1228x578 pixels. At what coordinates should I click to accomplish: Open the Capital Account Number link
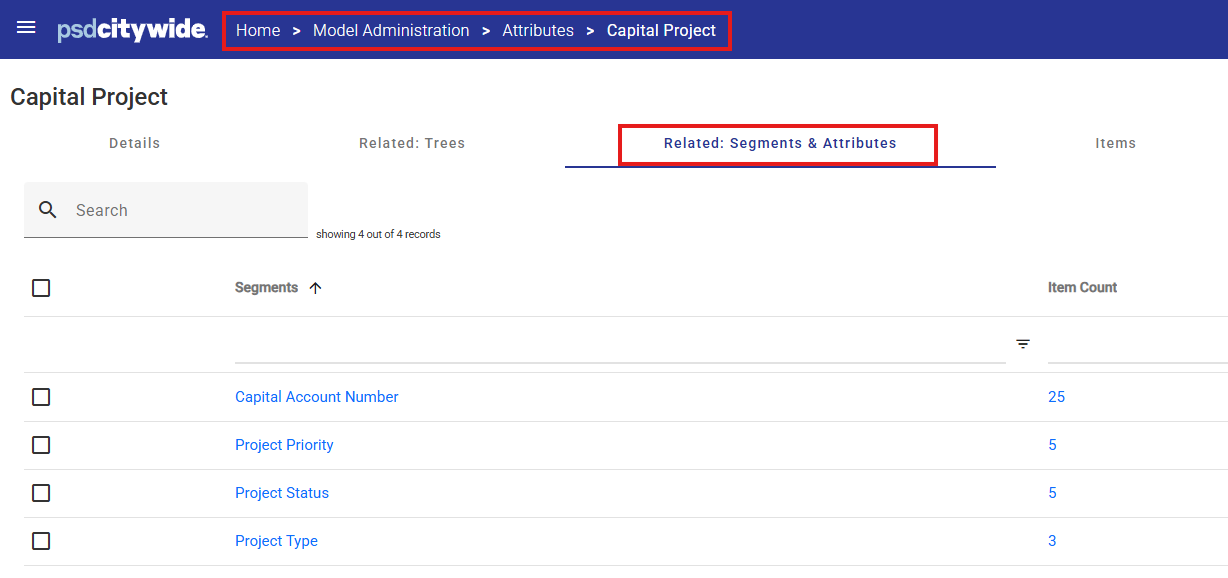coord(317,397)
